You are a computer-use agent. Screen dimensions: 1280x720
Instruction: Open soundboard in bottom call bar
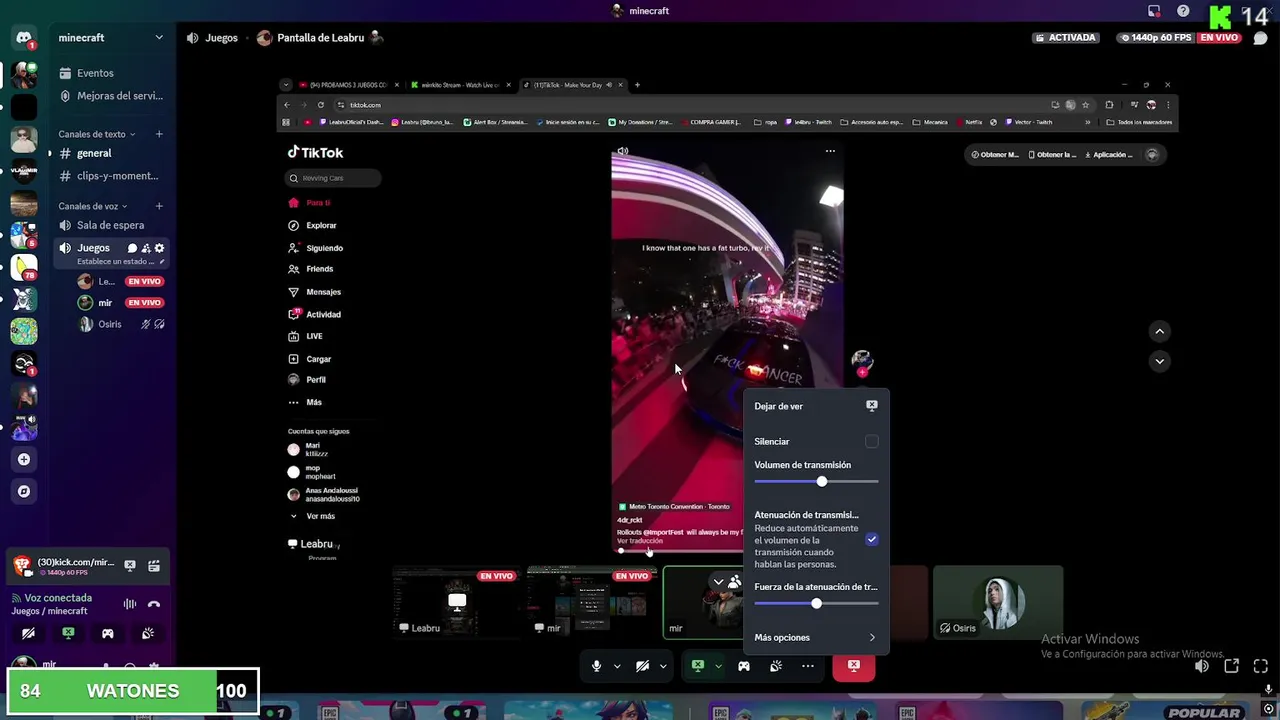tap(776, 666)
